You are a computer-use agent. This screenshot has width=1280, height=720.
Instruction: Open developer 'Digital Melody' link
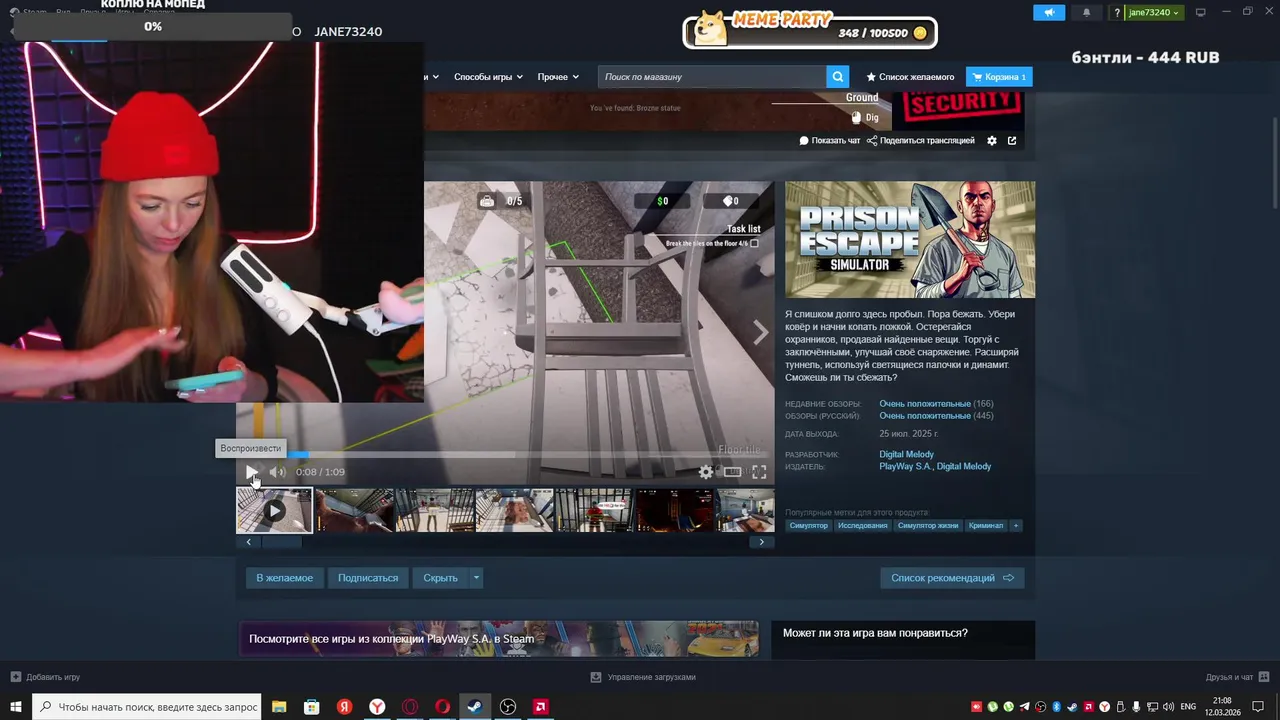906,454
